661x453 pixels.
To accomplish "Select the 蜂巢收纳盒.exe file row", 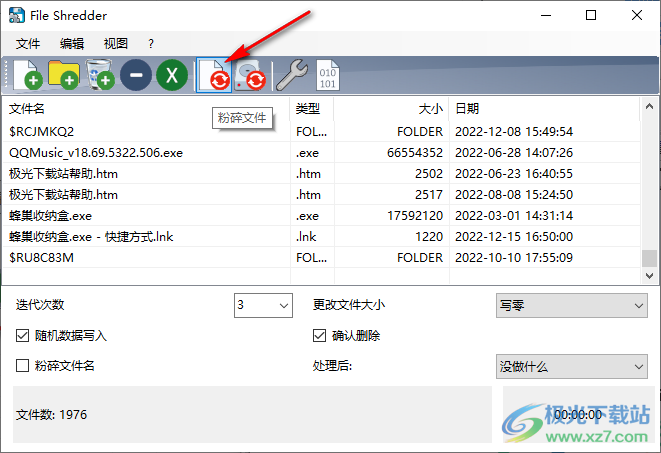I will pos(322,216).
